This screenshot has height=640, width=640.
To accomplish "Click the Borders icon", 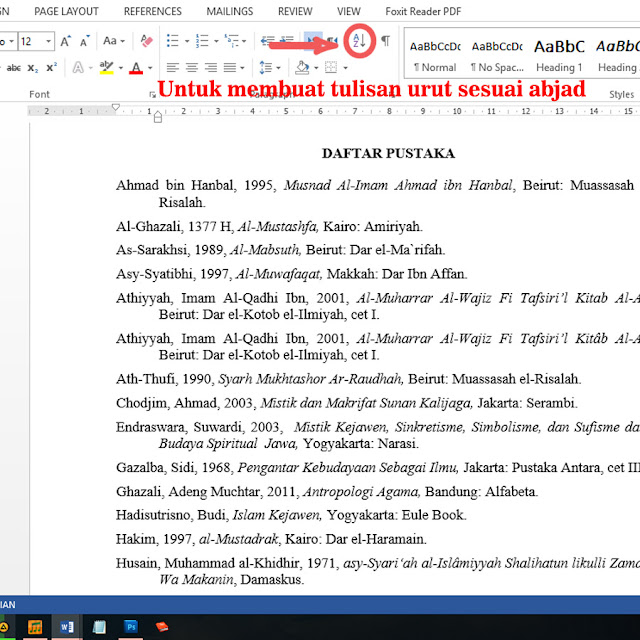I will tap(331, 67).
